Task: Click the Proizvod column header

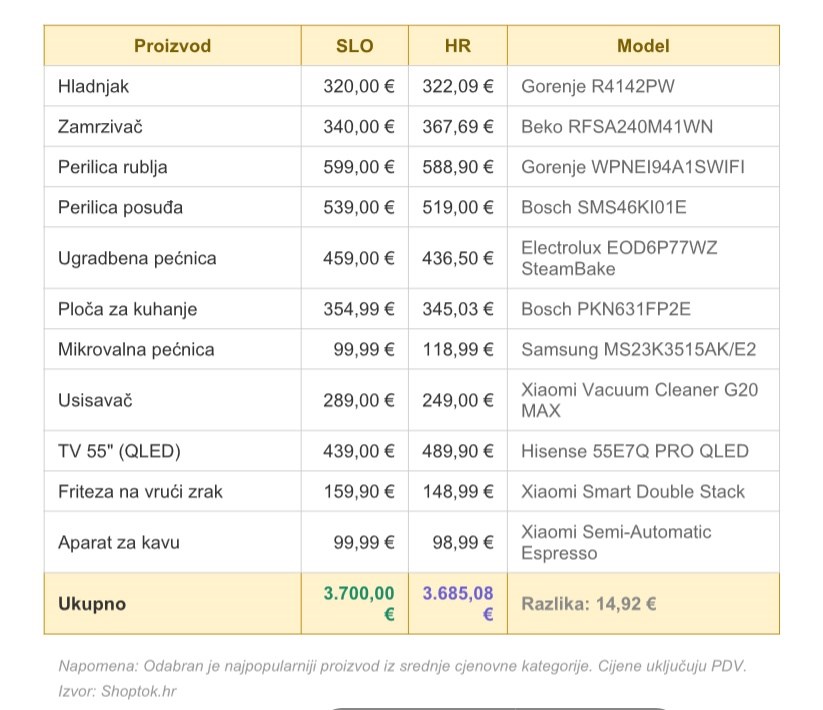Action: point(172,46)
